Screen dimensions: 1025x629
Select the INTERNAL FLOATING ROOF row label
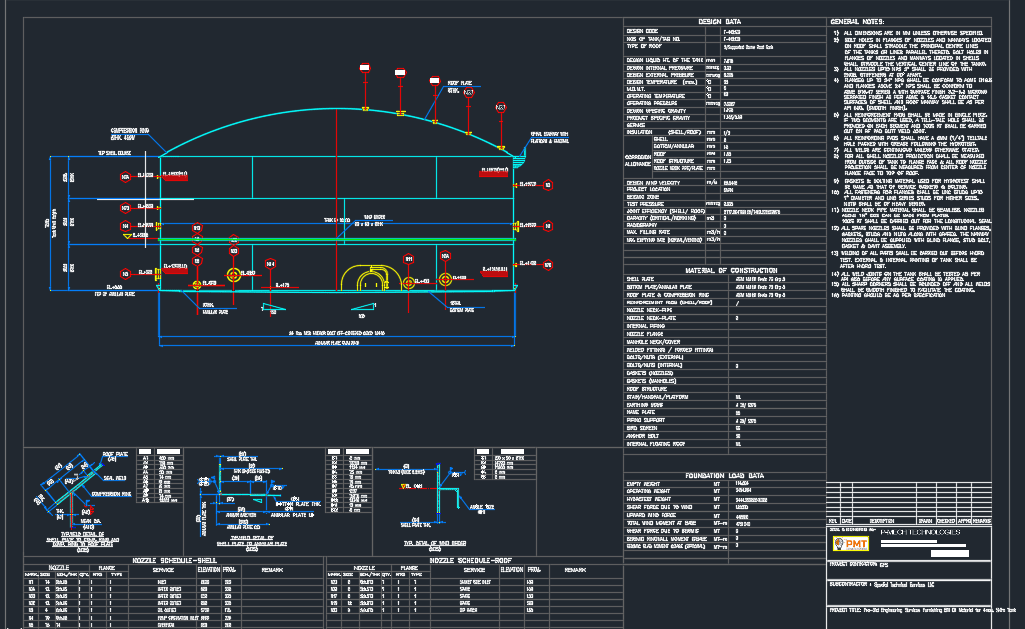pos(655,444)
